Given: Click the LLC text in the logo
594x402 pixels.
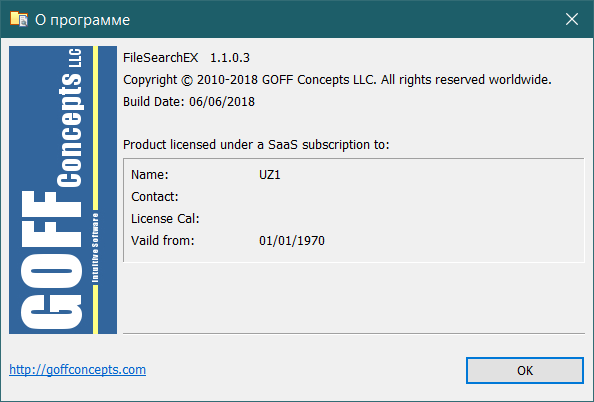Looking at the screenshot, I should (x=75, y=58).
